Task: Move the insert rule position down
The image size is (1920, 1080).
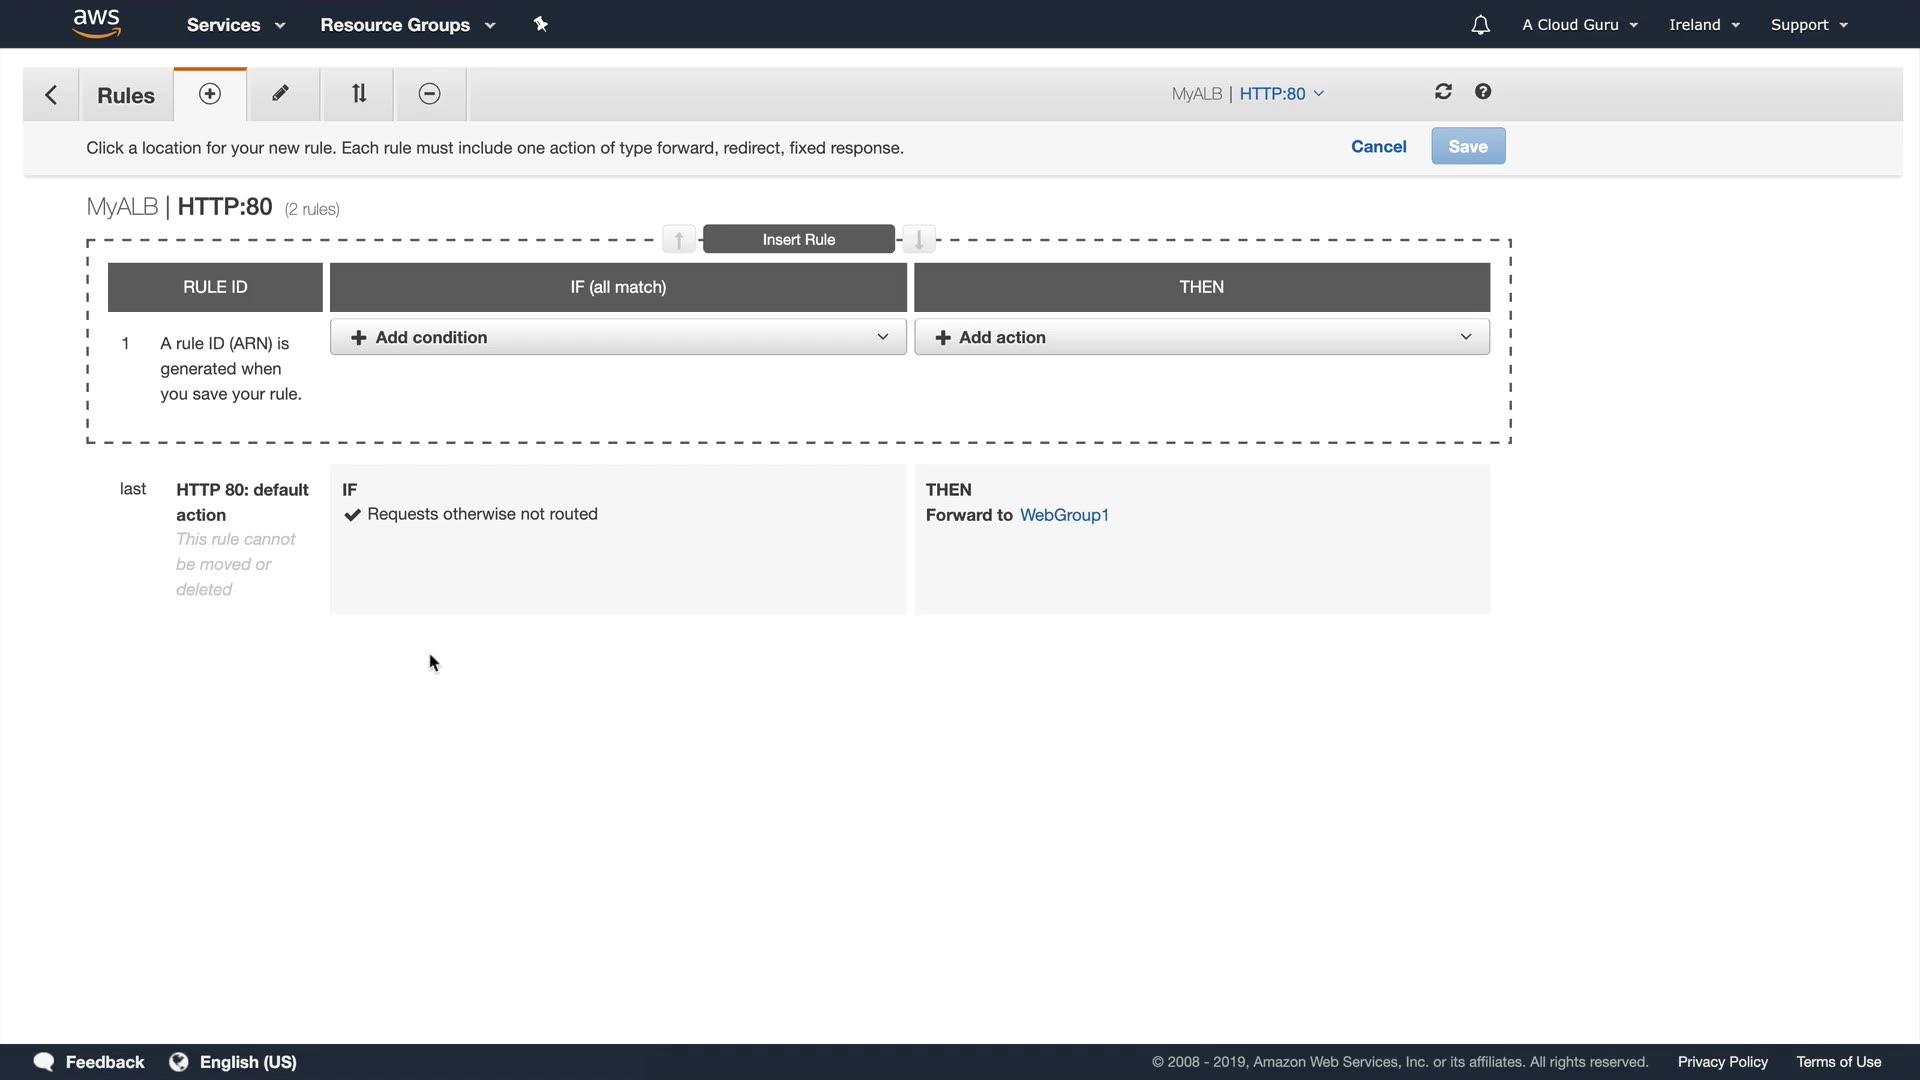Action: coord(919,240)
